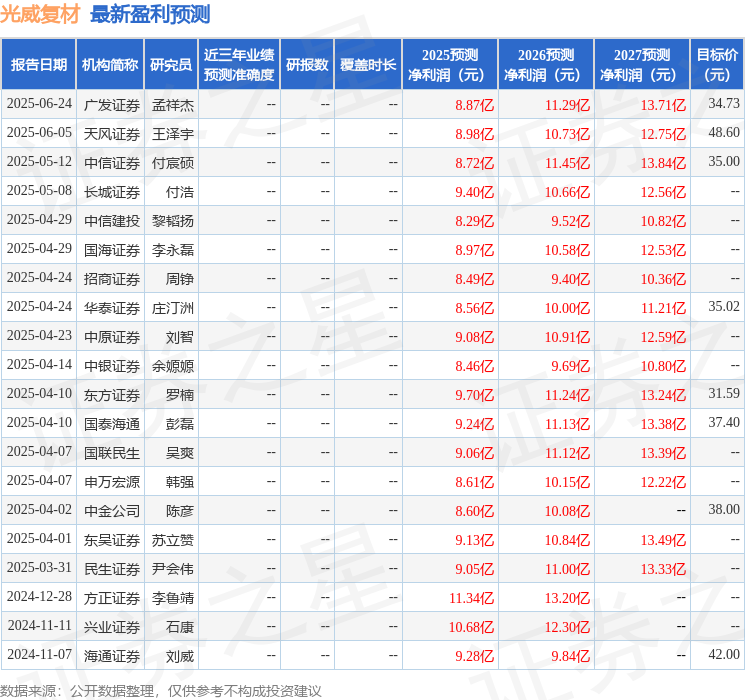Click the 最新盈利预测 heading text

[150, 14]
